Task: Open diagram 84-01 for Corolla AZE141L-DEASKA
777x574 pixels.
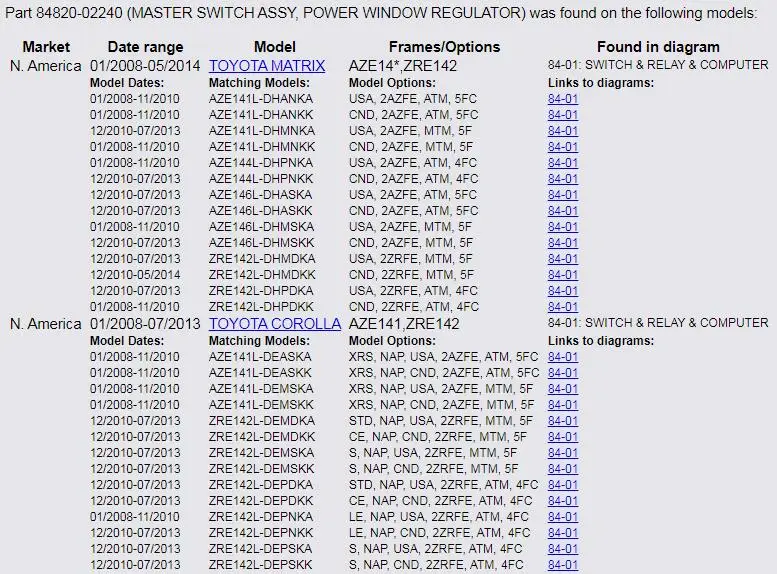Action: click(x=563, y=357)
